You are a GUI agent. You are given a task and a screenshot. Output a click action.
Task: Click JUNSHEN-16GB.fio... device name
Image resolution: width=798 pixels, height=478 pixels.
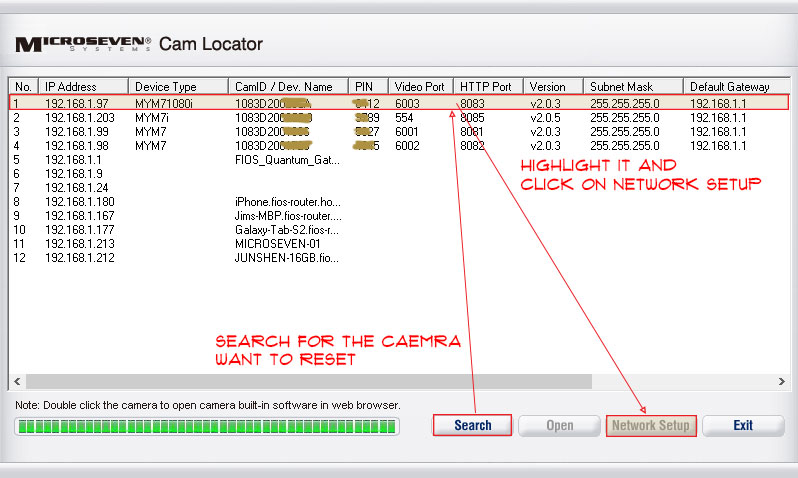(287, 258)
